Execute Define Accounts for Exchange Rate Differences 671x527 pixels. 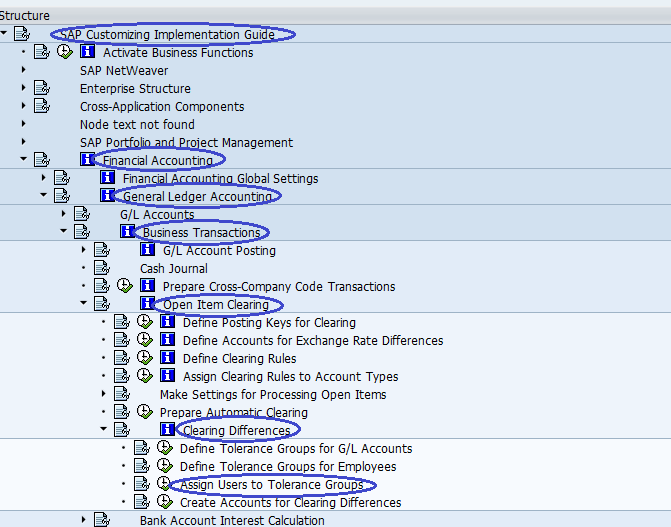145,339
